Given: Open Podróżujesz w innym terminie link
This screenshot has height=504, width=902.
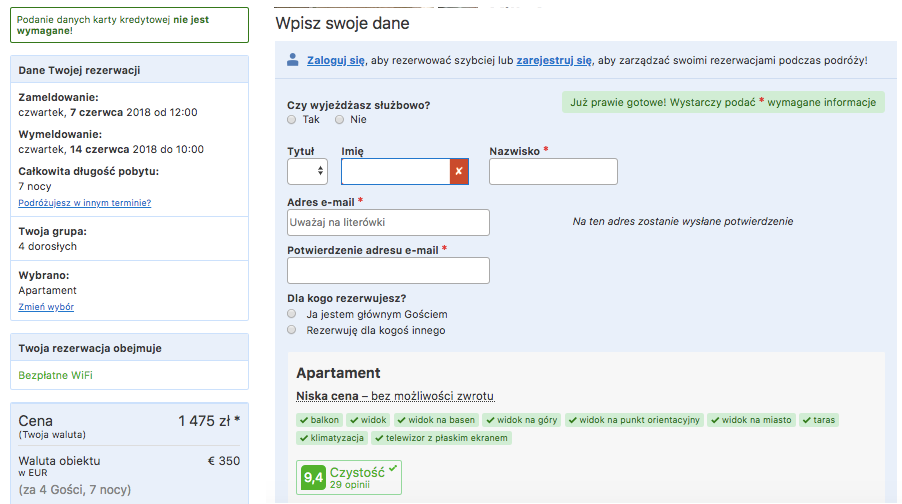Looking at the screenshot, I should tap(85, 203).
